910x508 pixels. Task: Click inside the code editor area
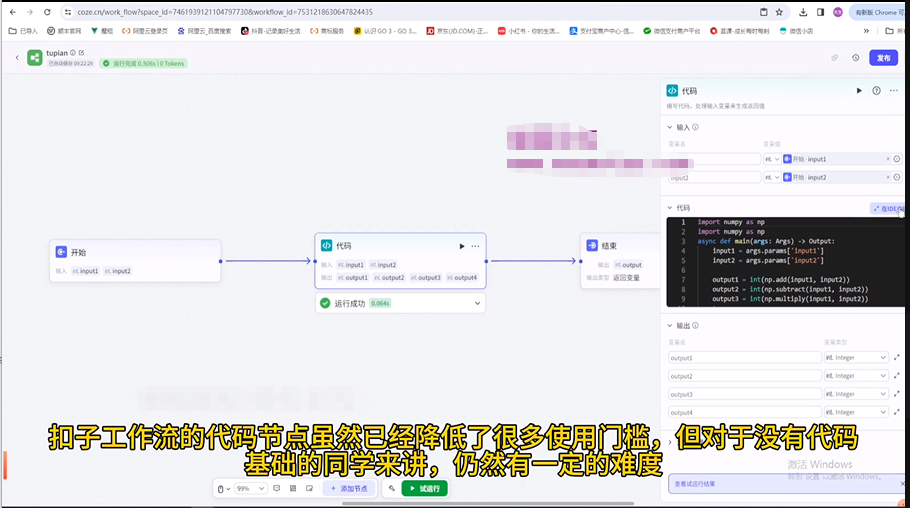[x=785, y=262]
